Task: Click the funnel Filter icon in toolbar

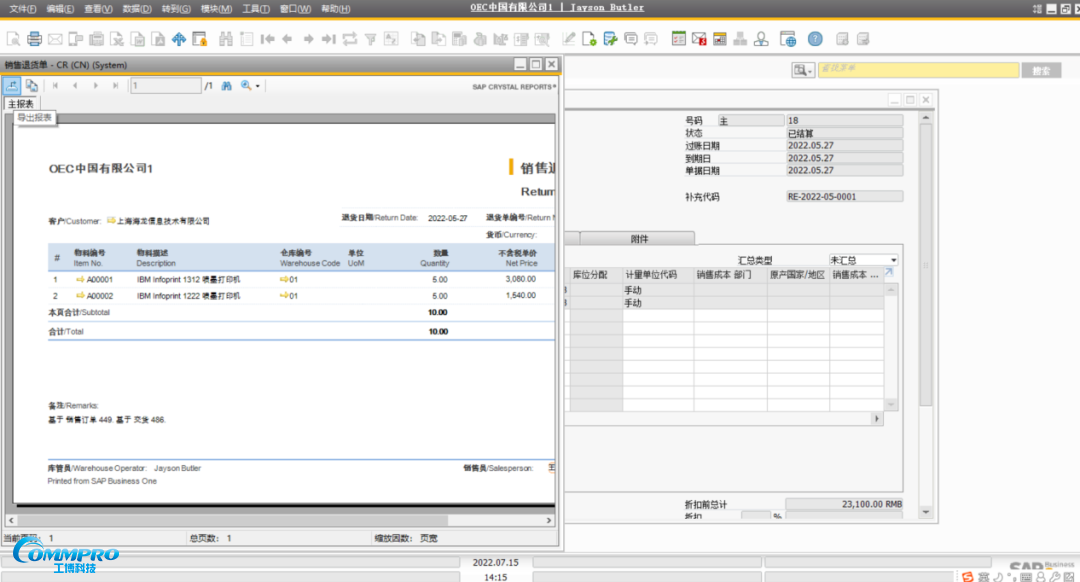Action: 370,39
